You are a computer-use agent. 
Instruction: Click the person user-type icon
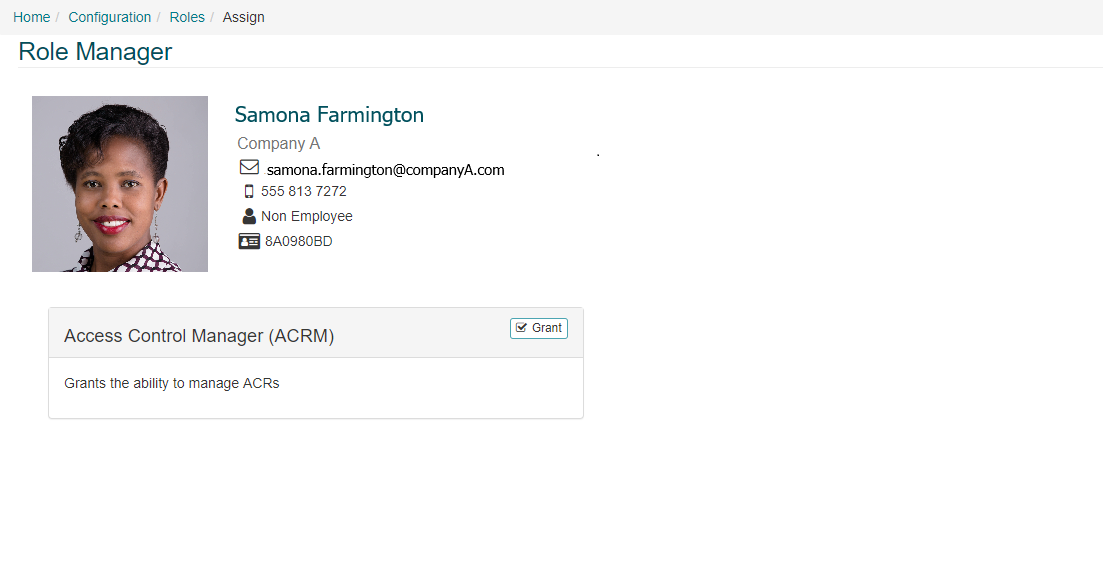[249, 216]
